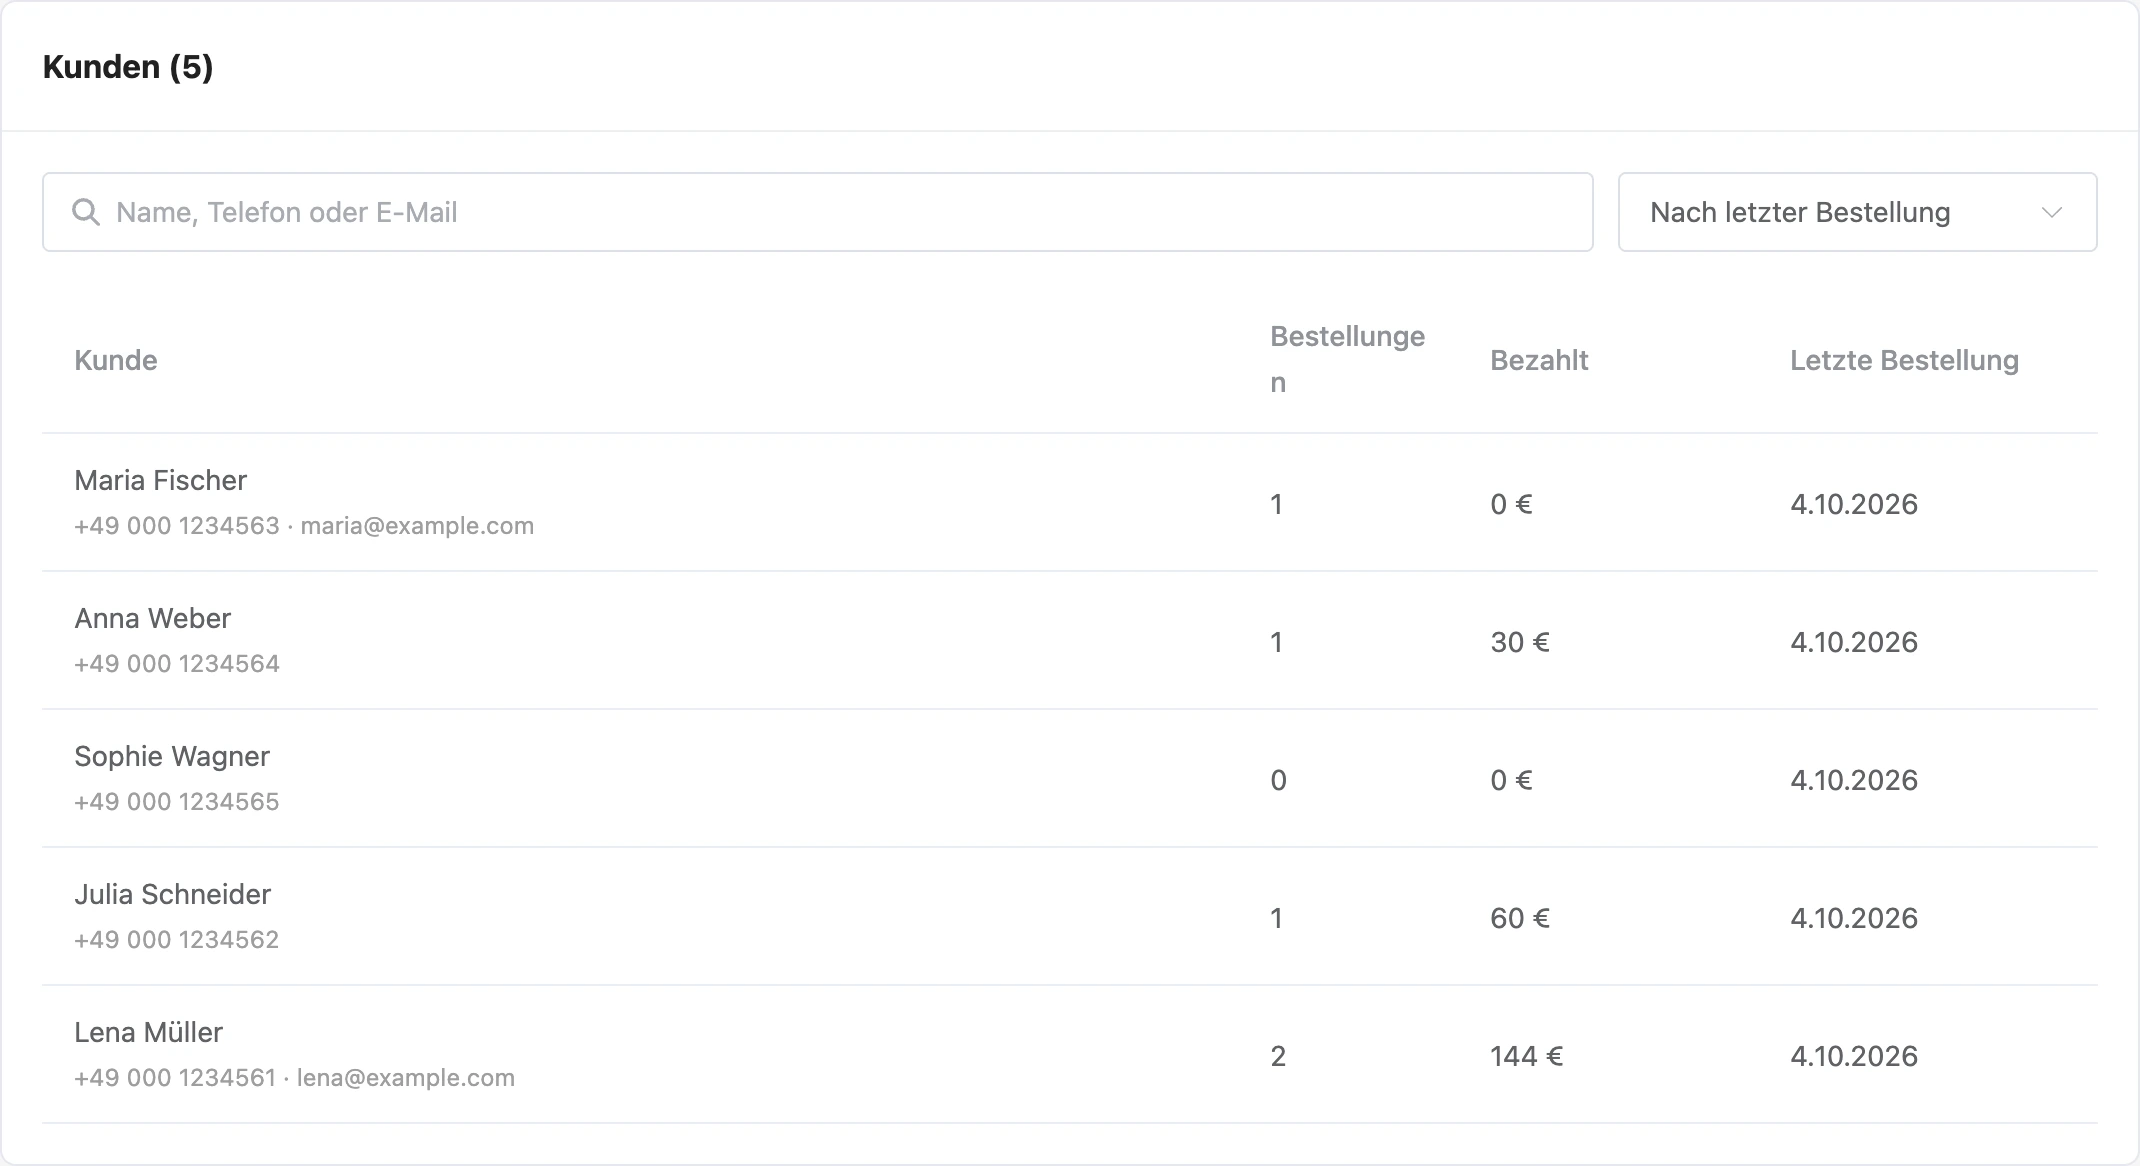Viewport: 2140px width, 1166px height.
Task: Click Anna Weber's order count 1
Action: [1276, 642]
